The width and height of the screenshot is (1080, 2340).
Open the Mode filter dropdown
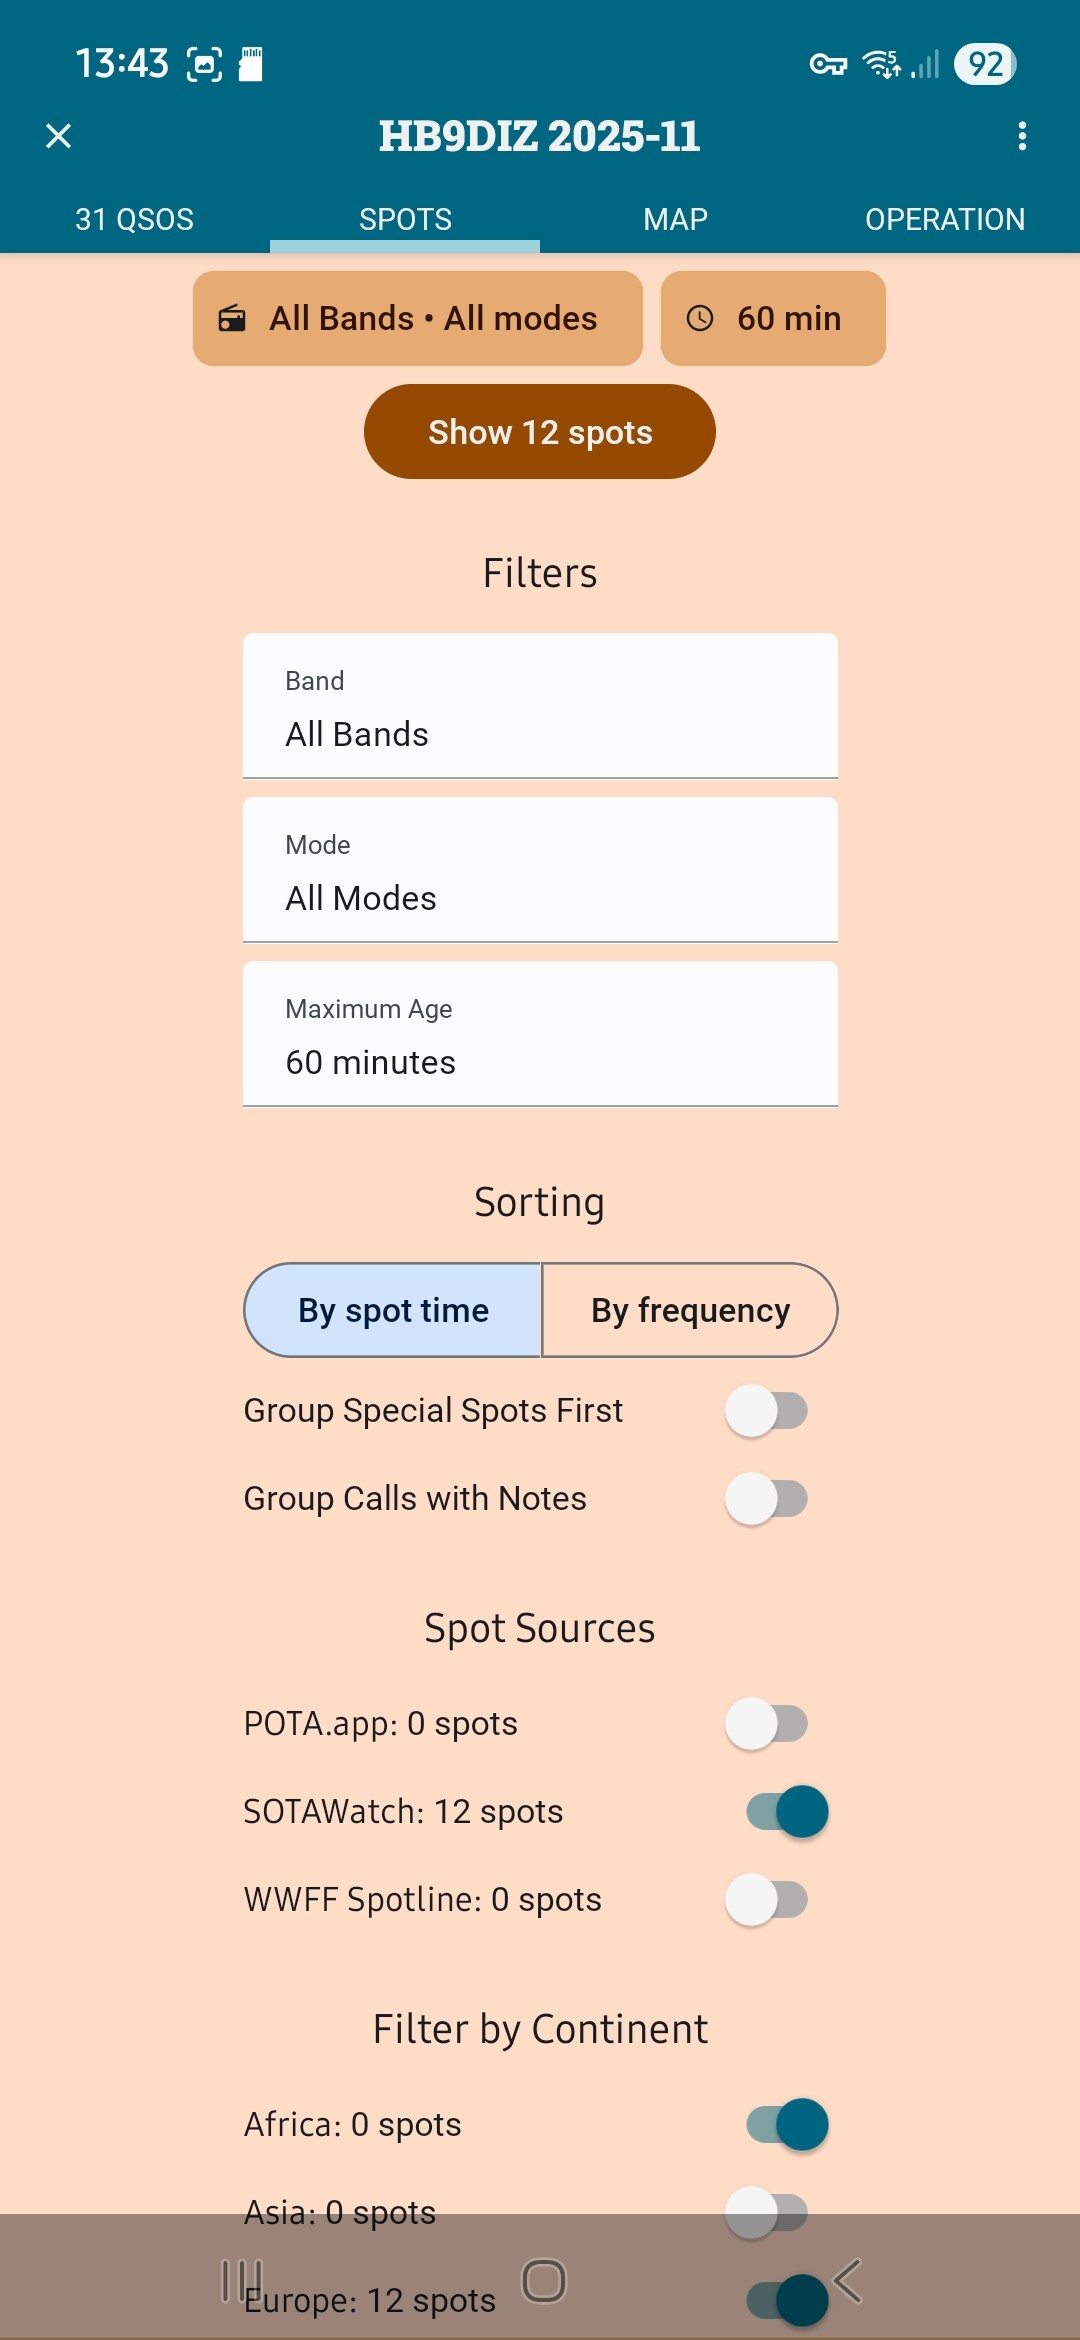coord(540,870)
